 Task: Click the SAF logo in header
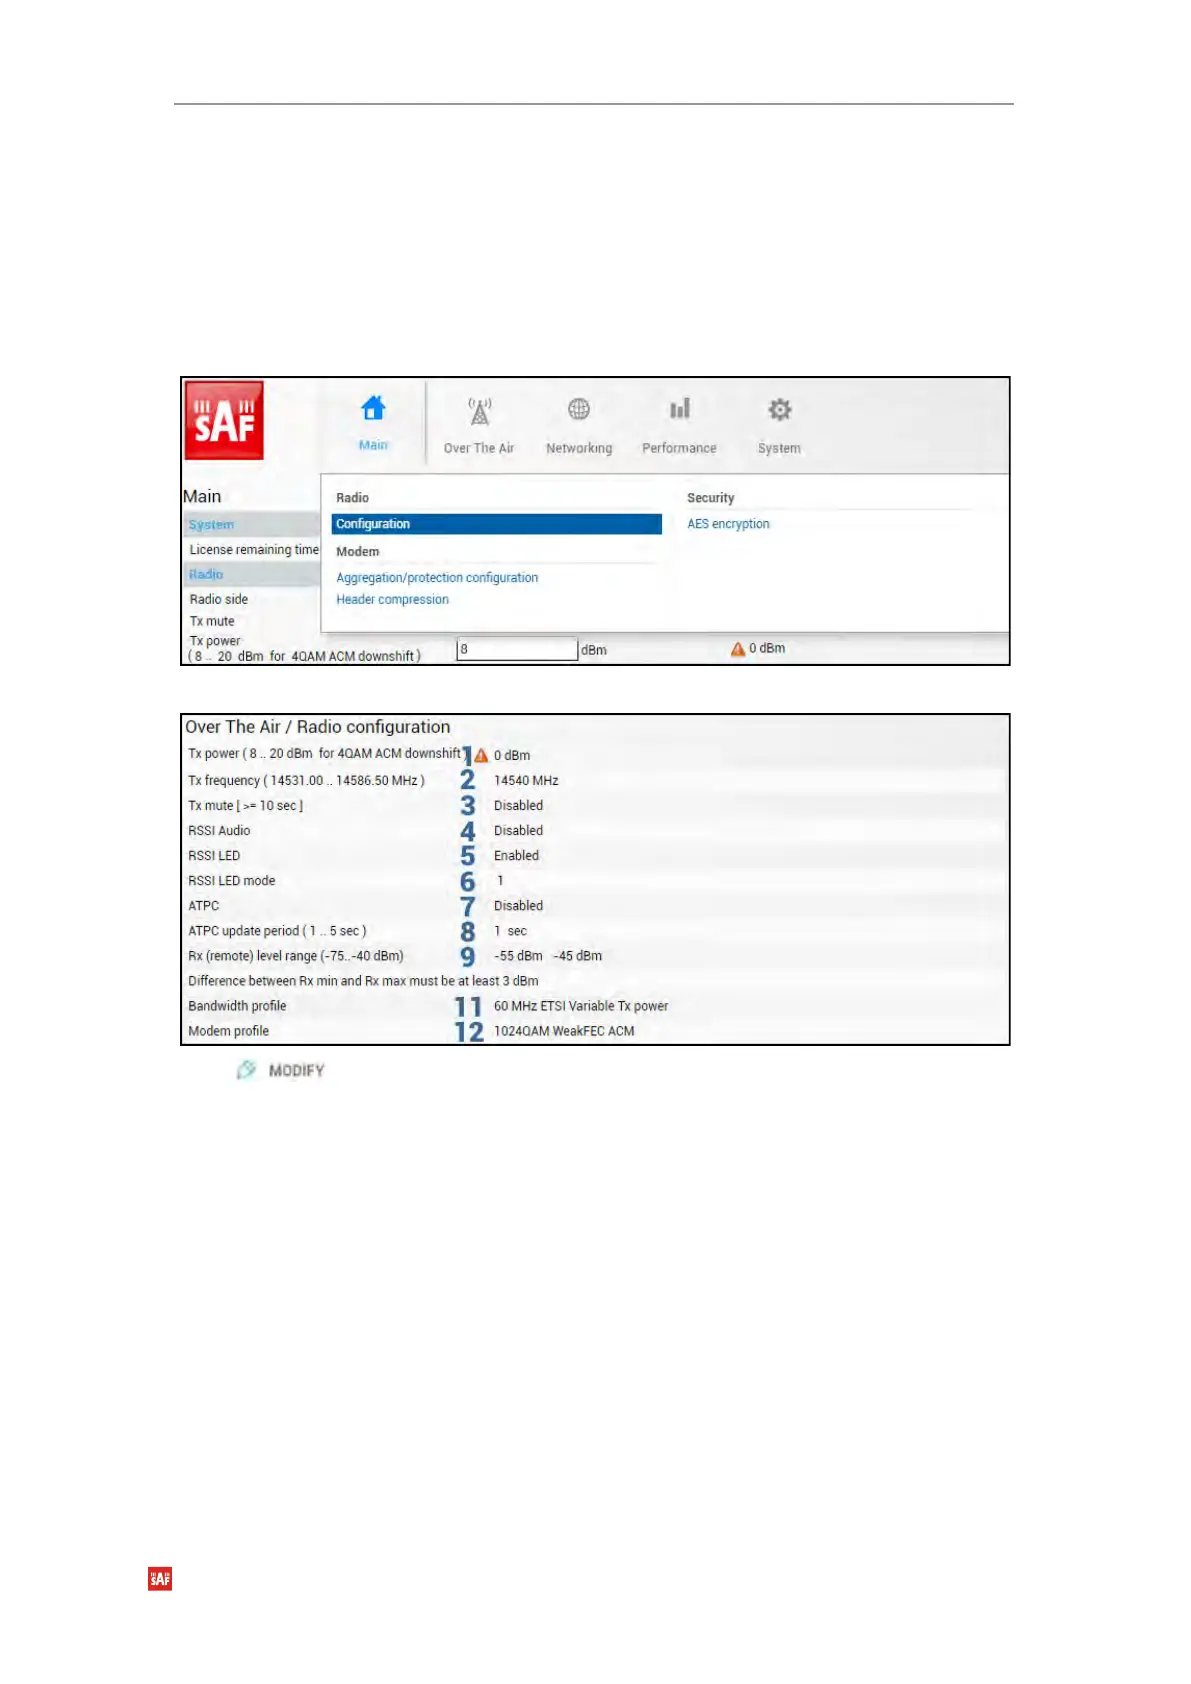[224, 420]
